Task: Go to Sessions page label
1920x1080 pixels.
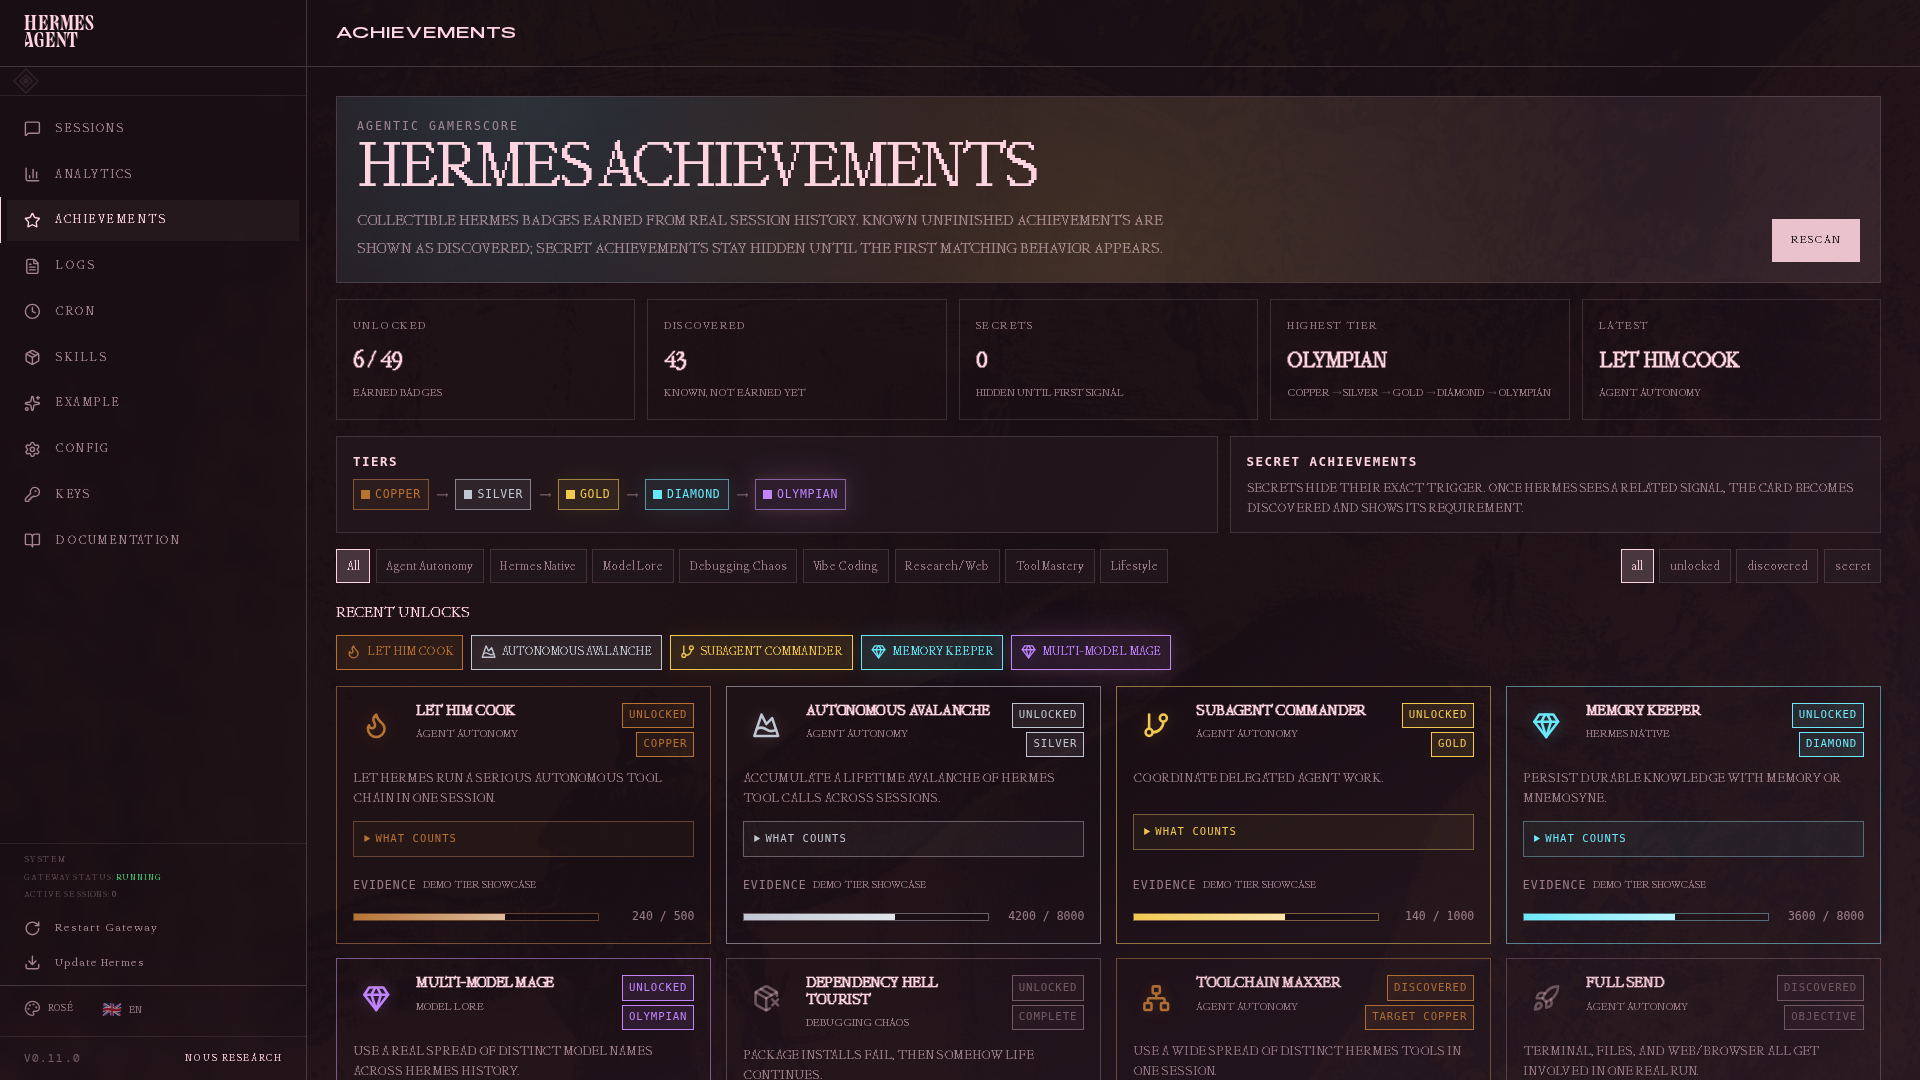Action: [x=90, y=129]
